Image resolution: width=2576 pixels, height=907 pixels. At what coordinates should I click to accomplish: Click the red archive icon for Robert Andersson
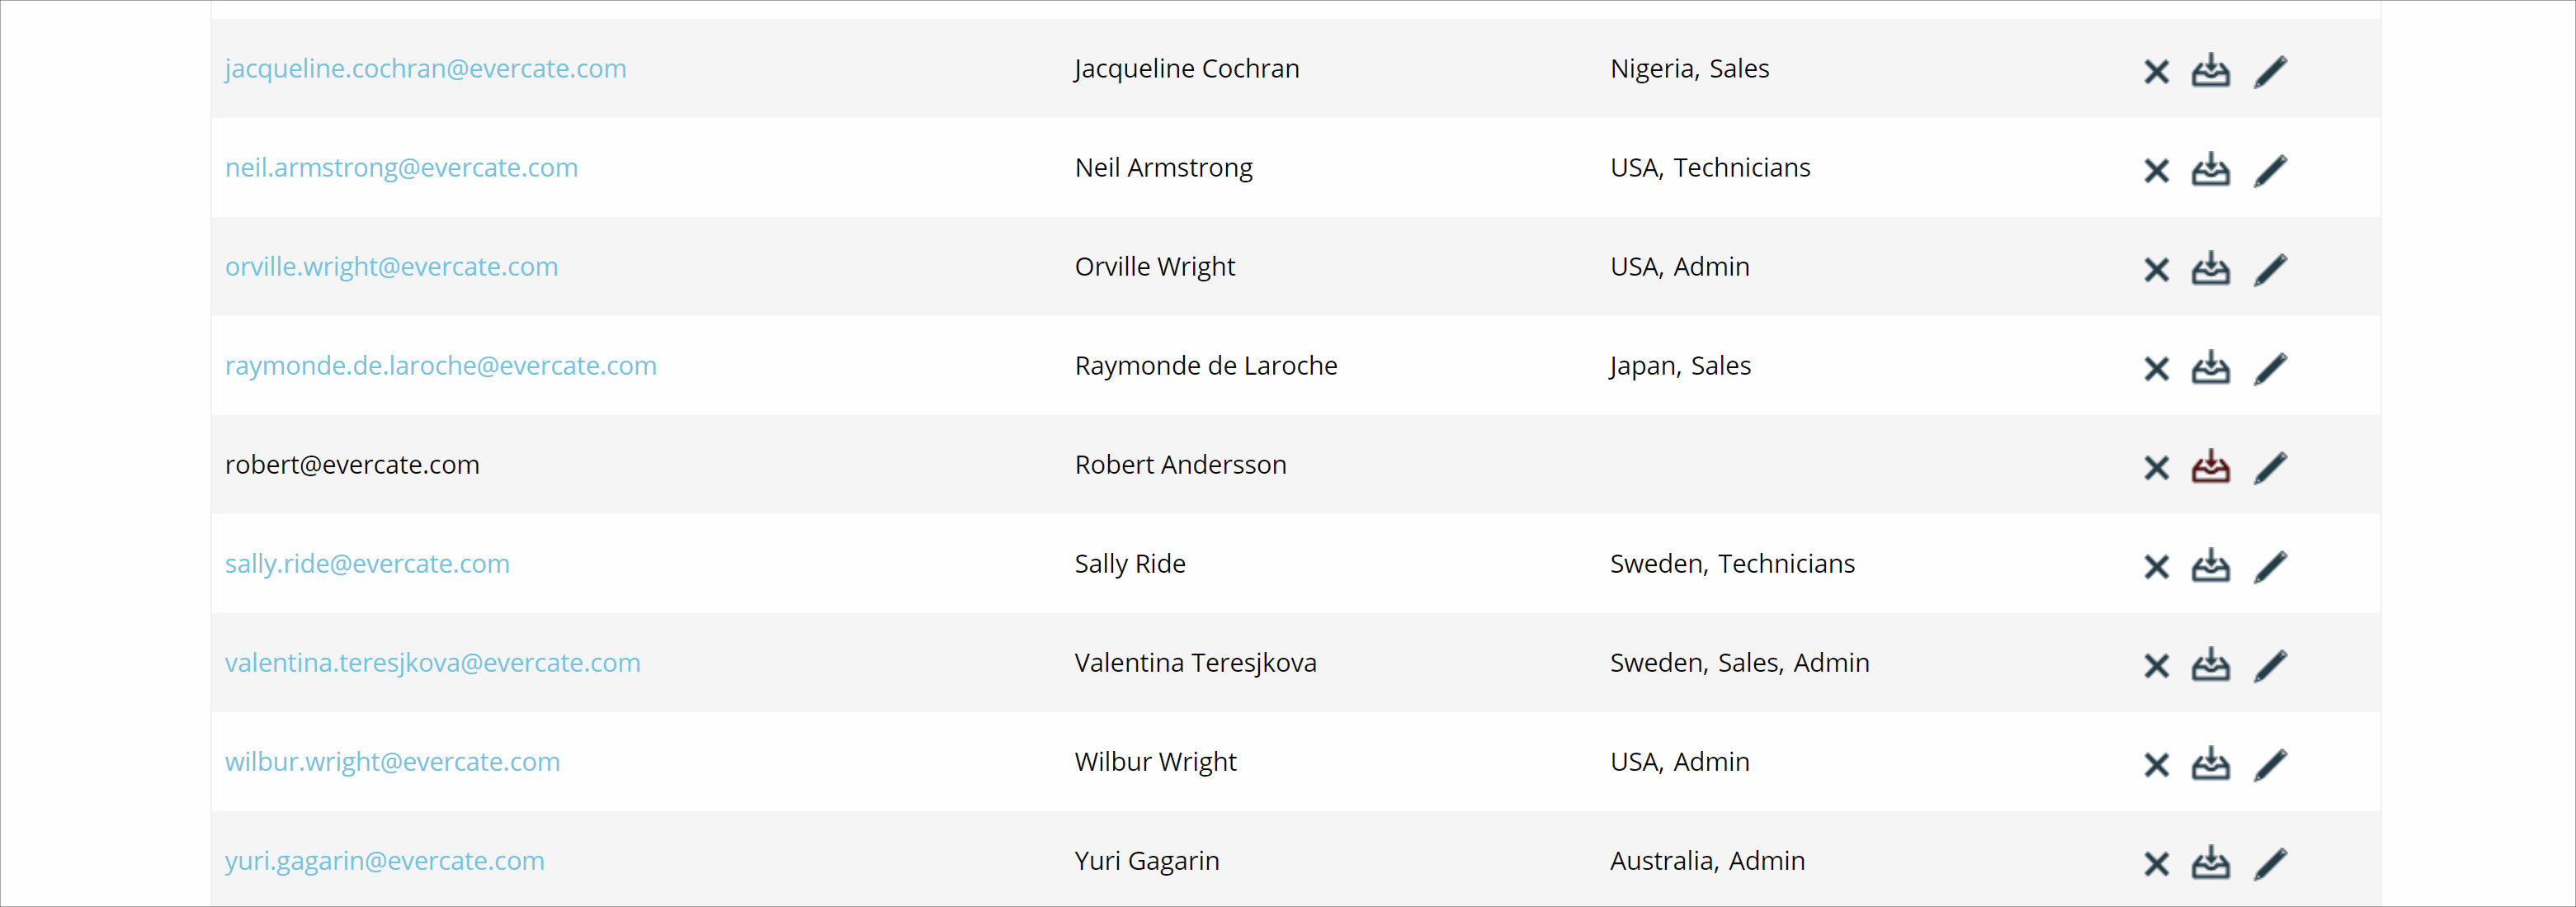(2210, 467)
